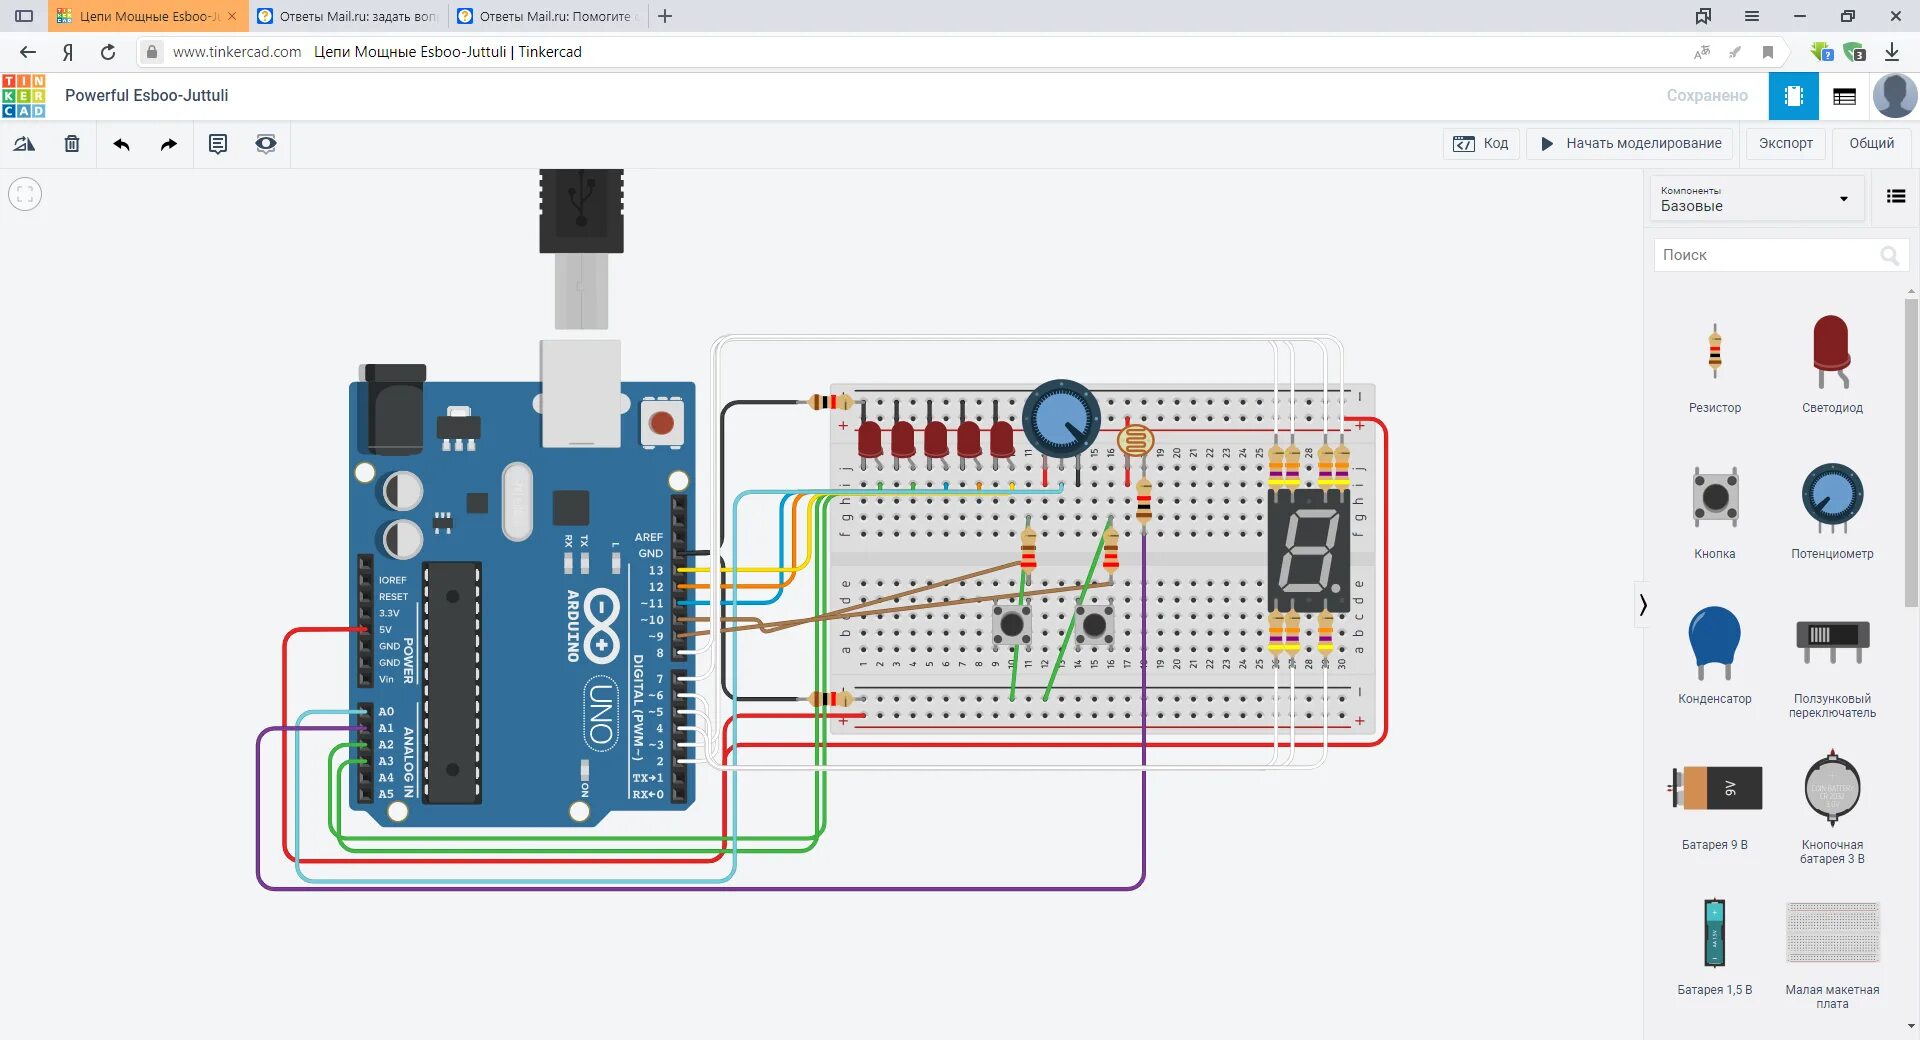Open the browser side panel icon

pyautogui.click(x=24, y=16)
